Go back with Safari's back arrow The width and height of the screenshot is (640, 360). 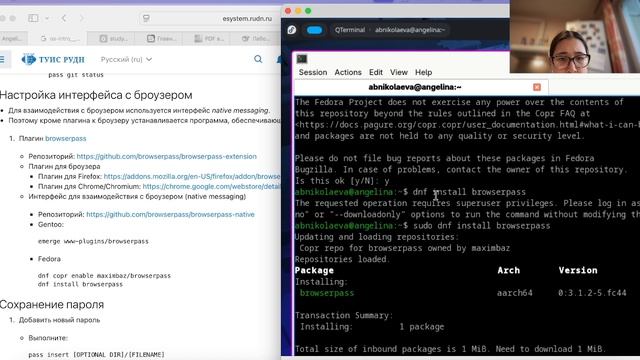(x=64, y=18)
